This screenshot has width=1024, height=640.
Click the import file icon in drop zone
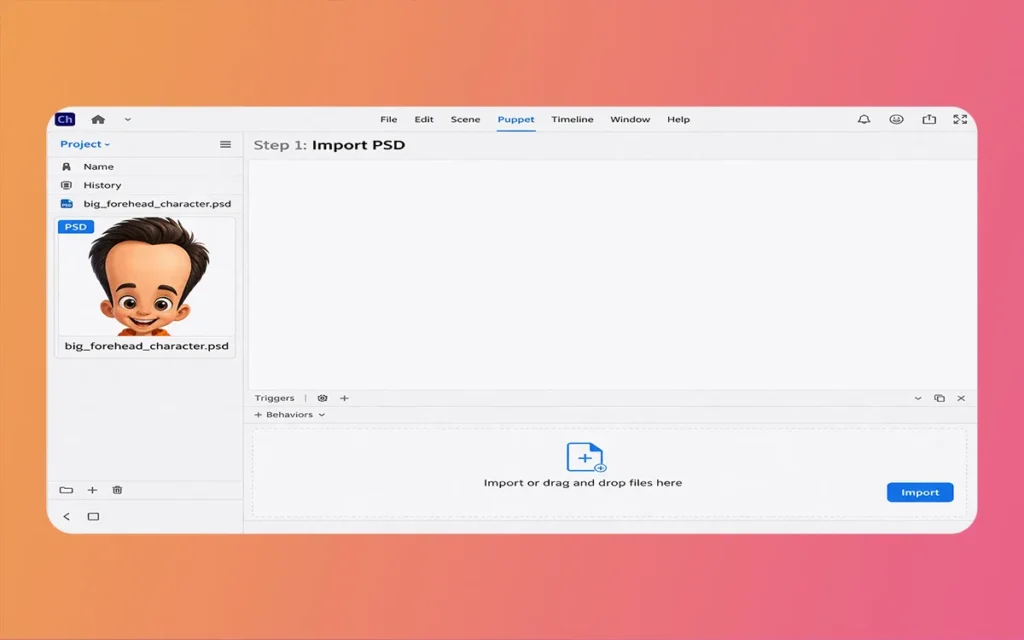click(x=585, y=457)
